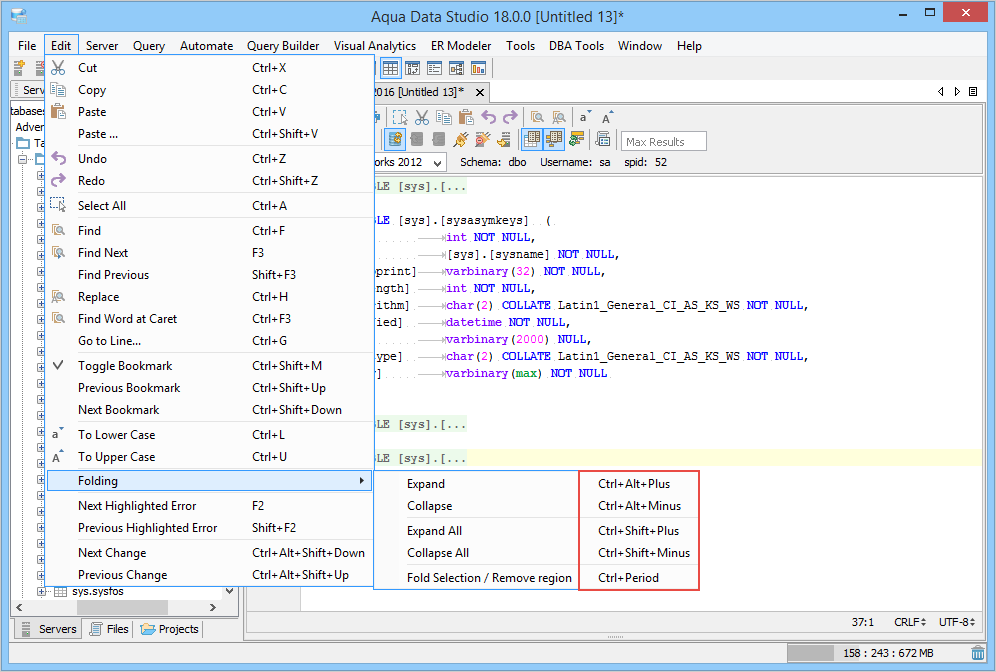Toggle Bookmark from the Edit menu
996x672 pixels.
(125, 366)
